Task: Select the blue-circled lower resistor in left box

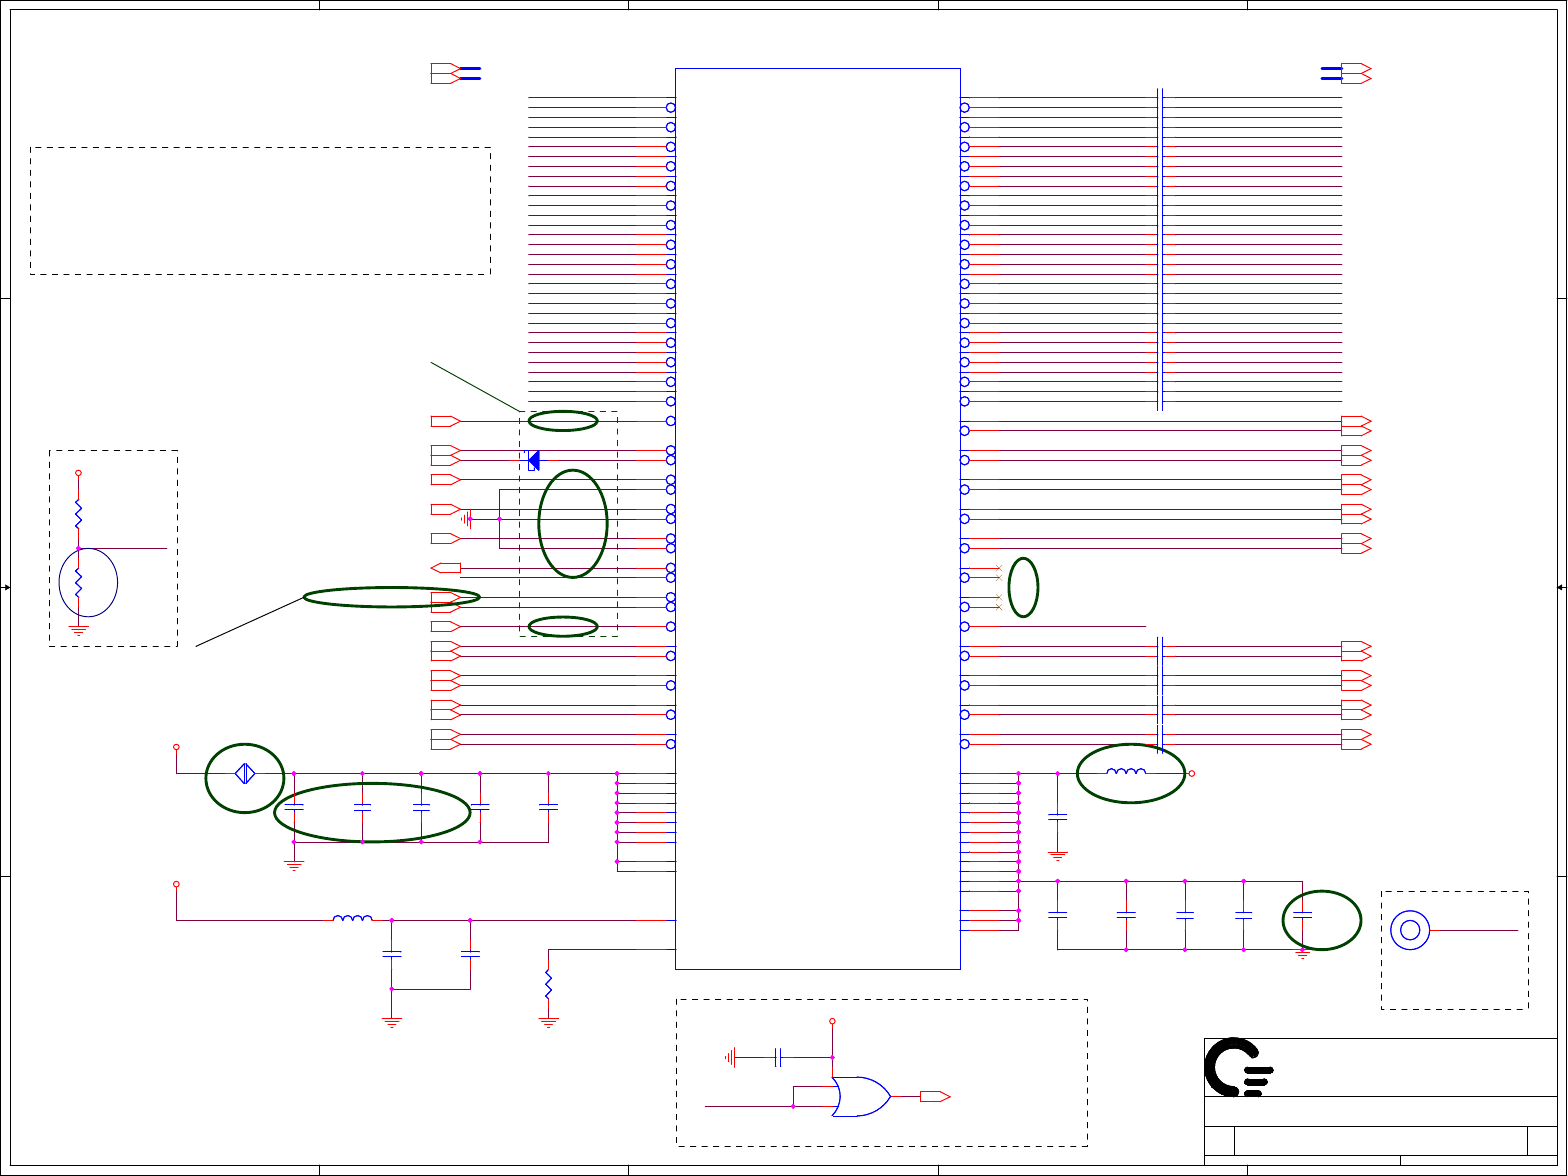Action: click(78, 583)
